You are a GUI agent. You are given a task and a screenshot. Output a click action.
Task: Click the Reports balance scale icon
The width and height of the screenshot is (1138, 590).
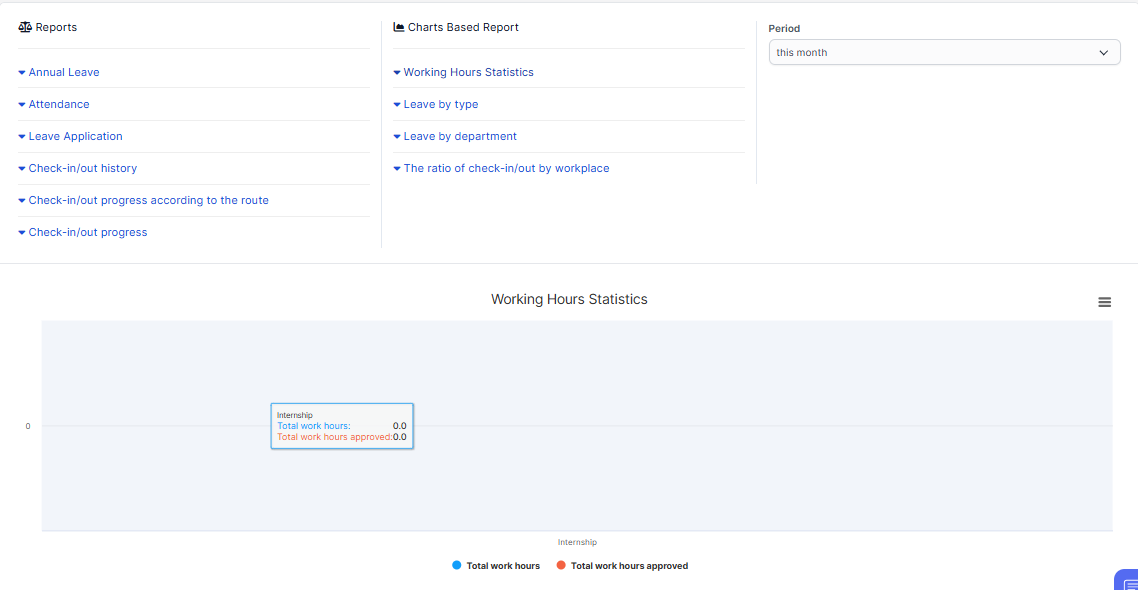tap(25, 28)
